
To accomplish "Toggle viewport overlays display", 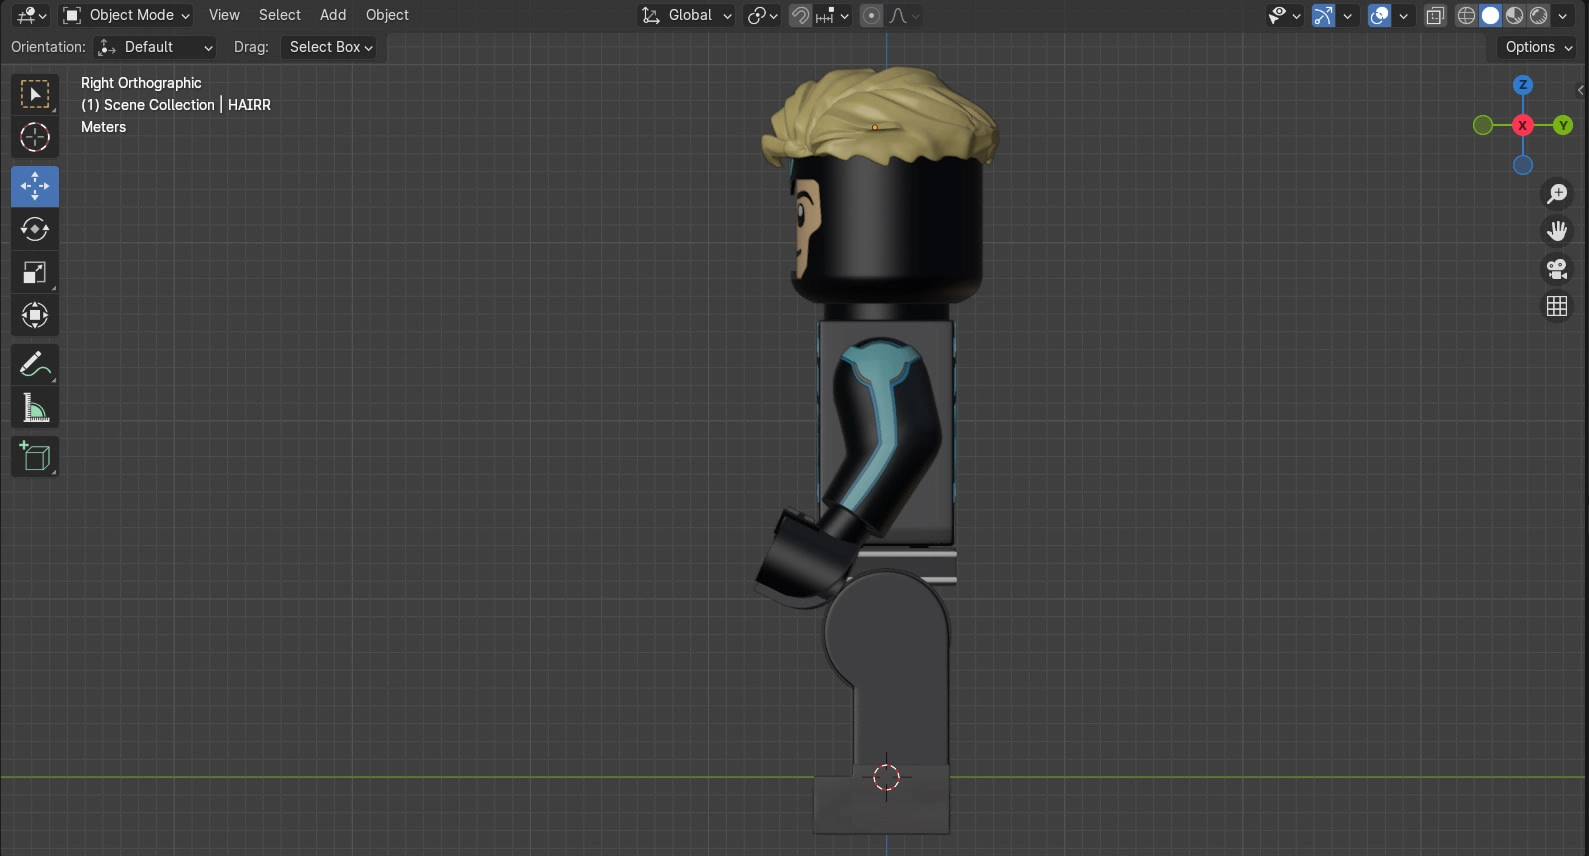I will point(1379,15).
